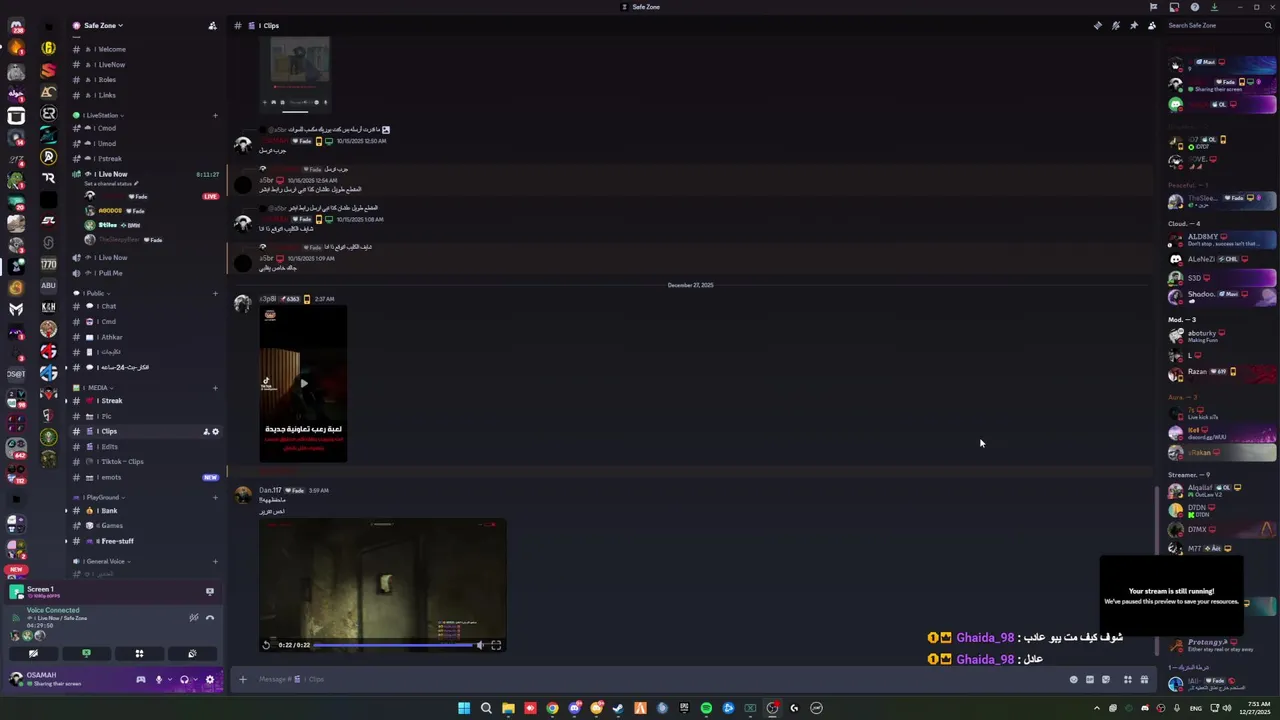
Task: Click the OSAMAH user avatar
Action: pyautogui.click(x=16, y=679)
